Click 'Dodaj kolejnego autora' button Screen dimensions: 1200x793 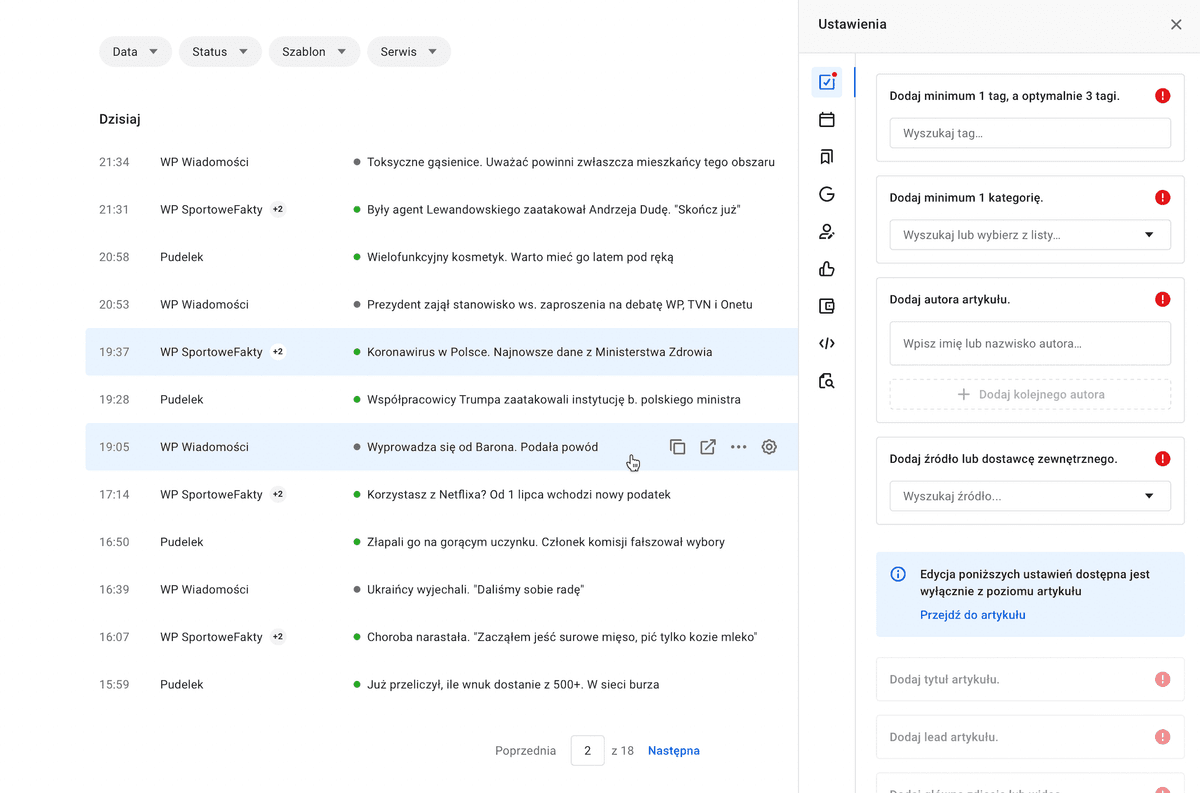pos(1030,394)
